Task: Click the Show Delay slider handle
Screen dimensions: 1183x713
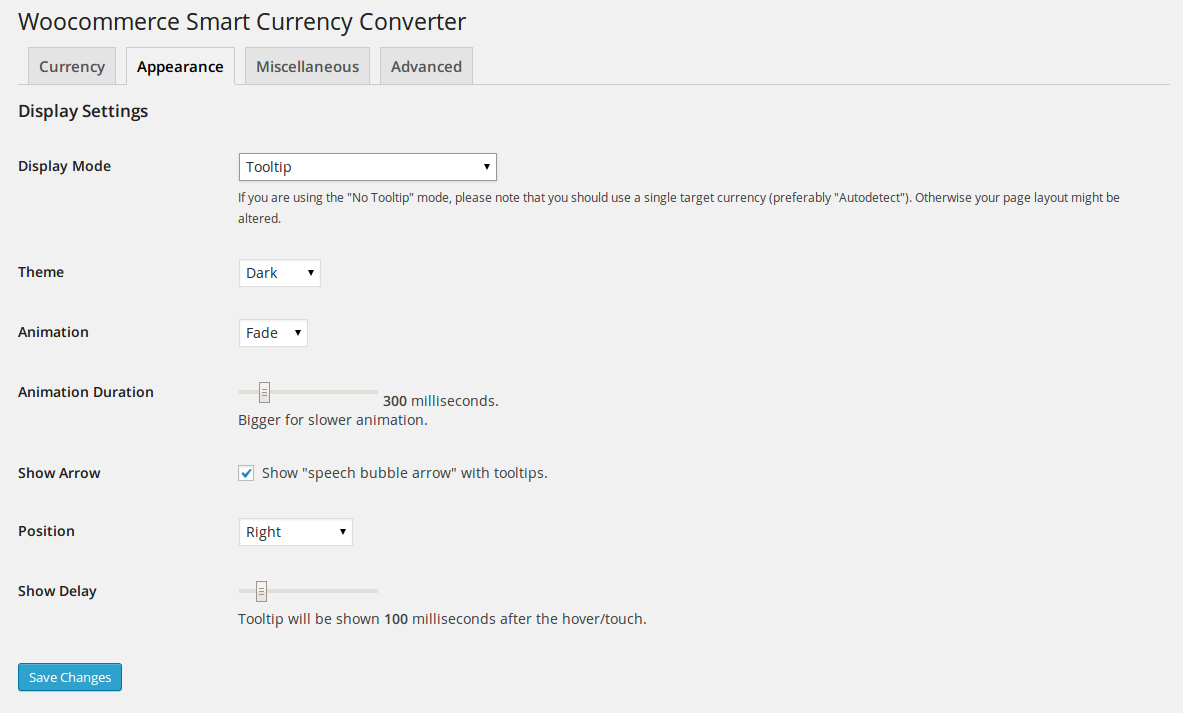Action: (261, 591)
